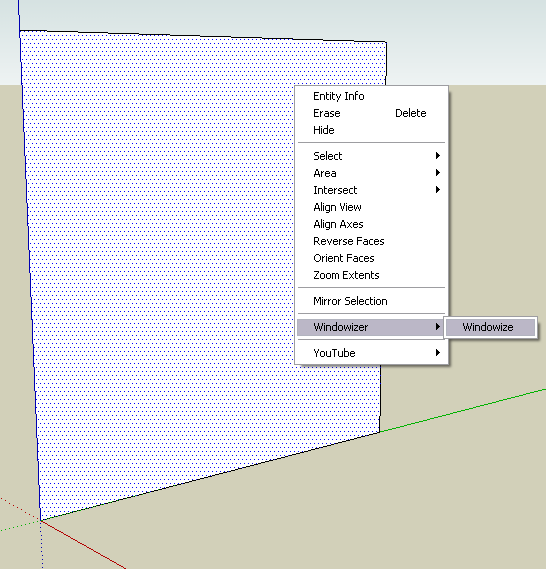Viewport: 546px width, 569px height.
Task: Expand the arrow next to YouTube
Action: tap(438, 353)
